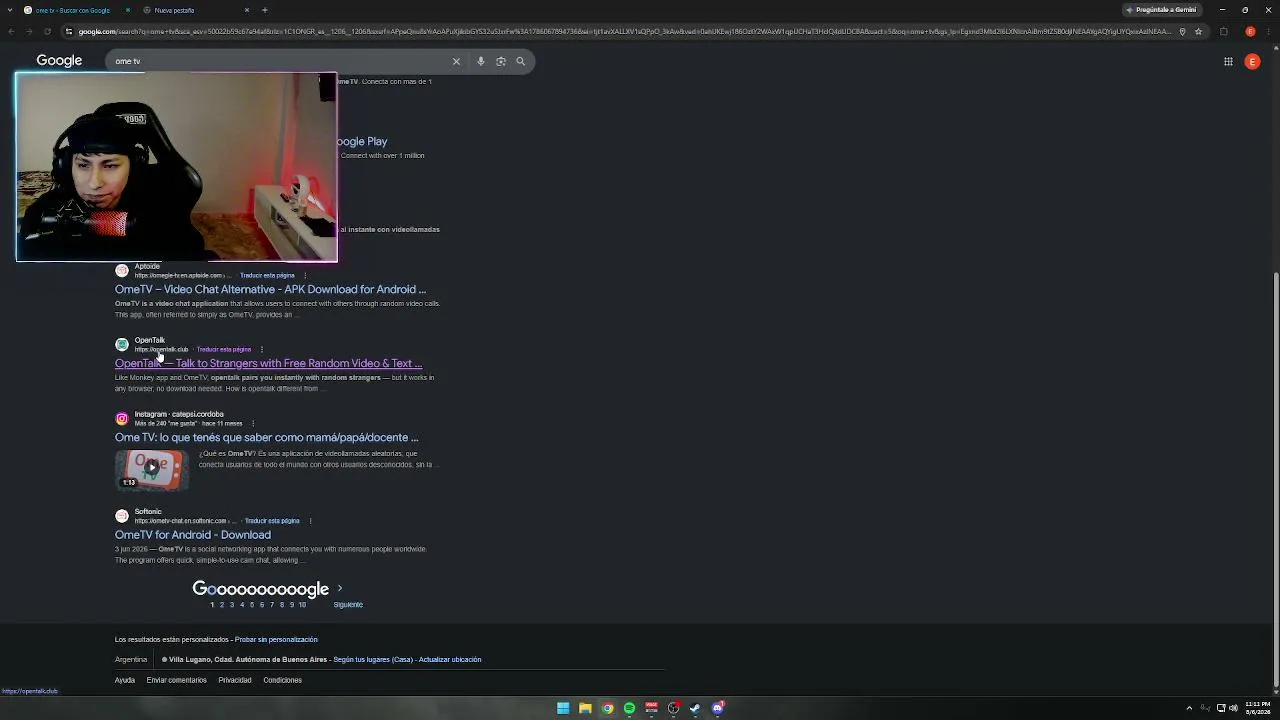The image size is (1280, 720).
Task: Open more options for the Softonic result
Action: [x=310, y=521]
